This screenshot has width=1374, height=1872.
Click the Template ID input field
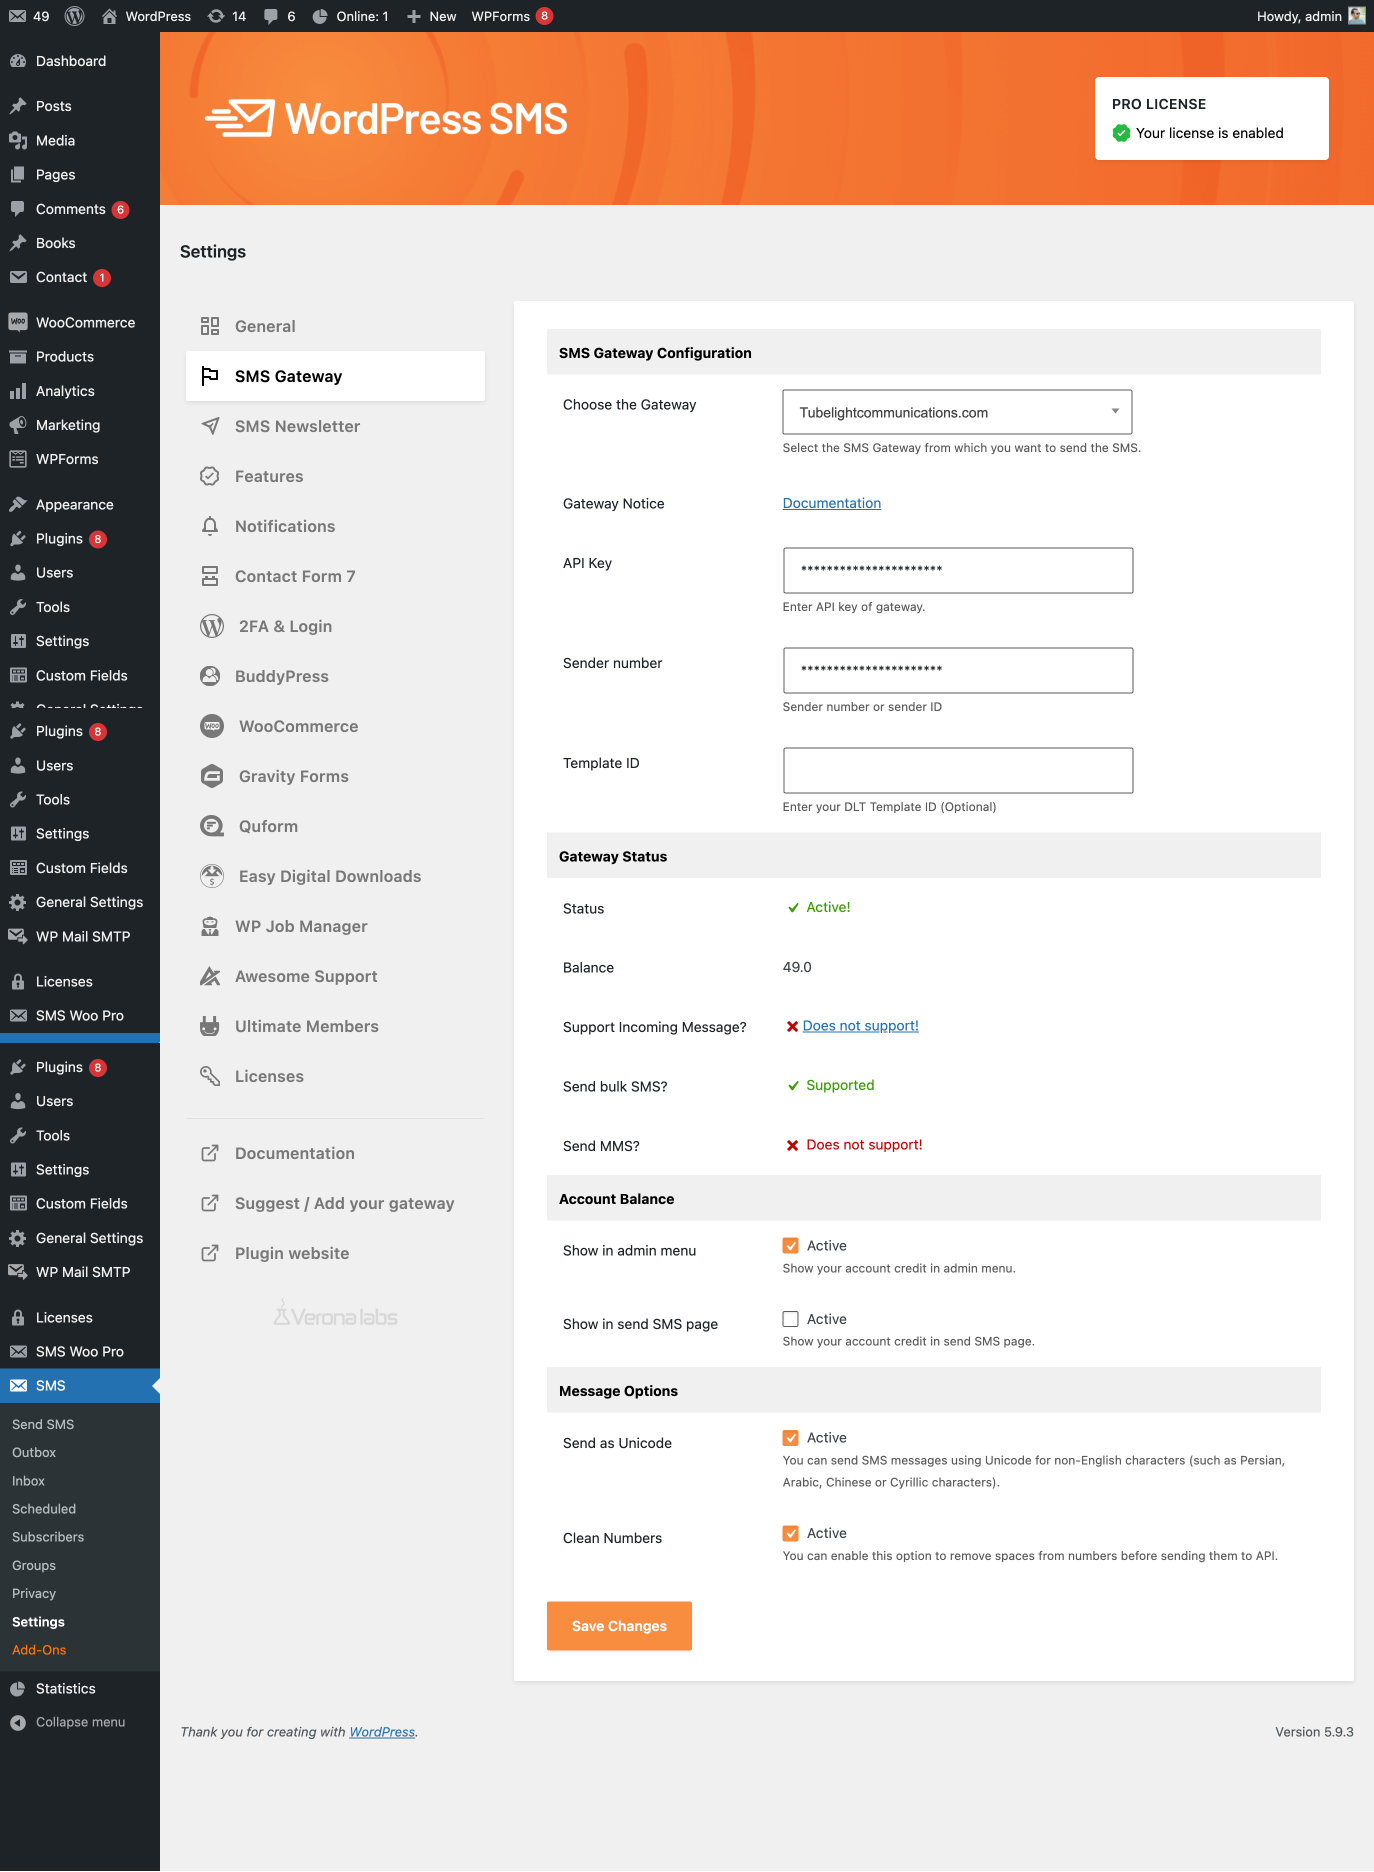(x=958, y=770)
